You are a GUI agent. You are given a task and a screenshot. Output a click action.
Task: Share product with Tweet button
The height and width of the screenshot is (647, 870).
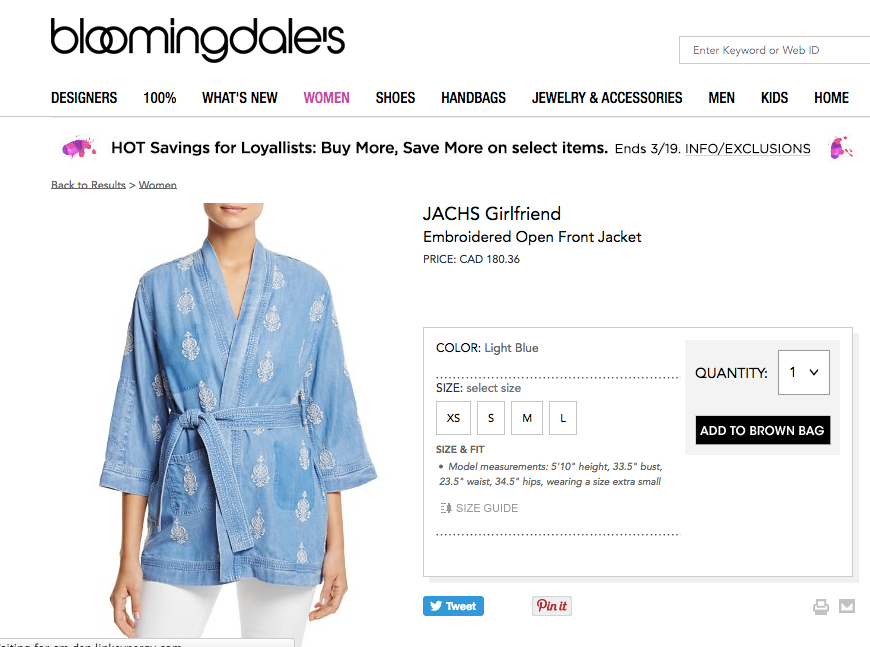pyautogui.click(x=453, y=606)
